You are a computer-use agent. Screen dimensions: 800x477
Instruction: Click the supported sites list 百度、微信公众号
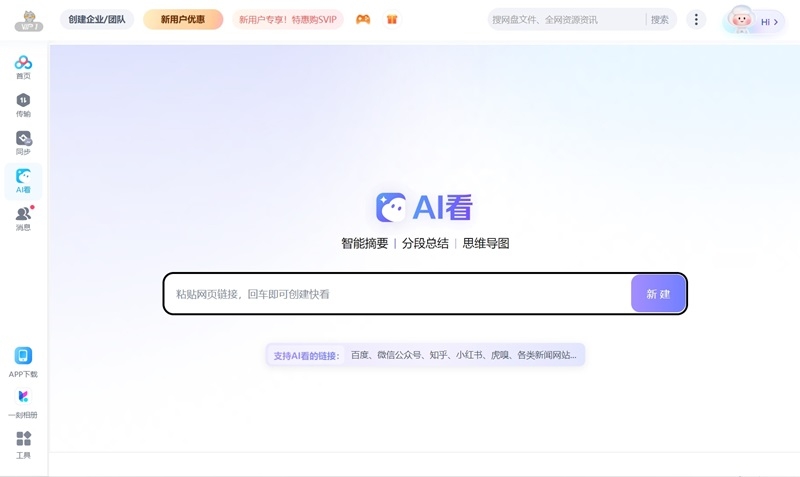tap(464, 355)
